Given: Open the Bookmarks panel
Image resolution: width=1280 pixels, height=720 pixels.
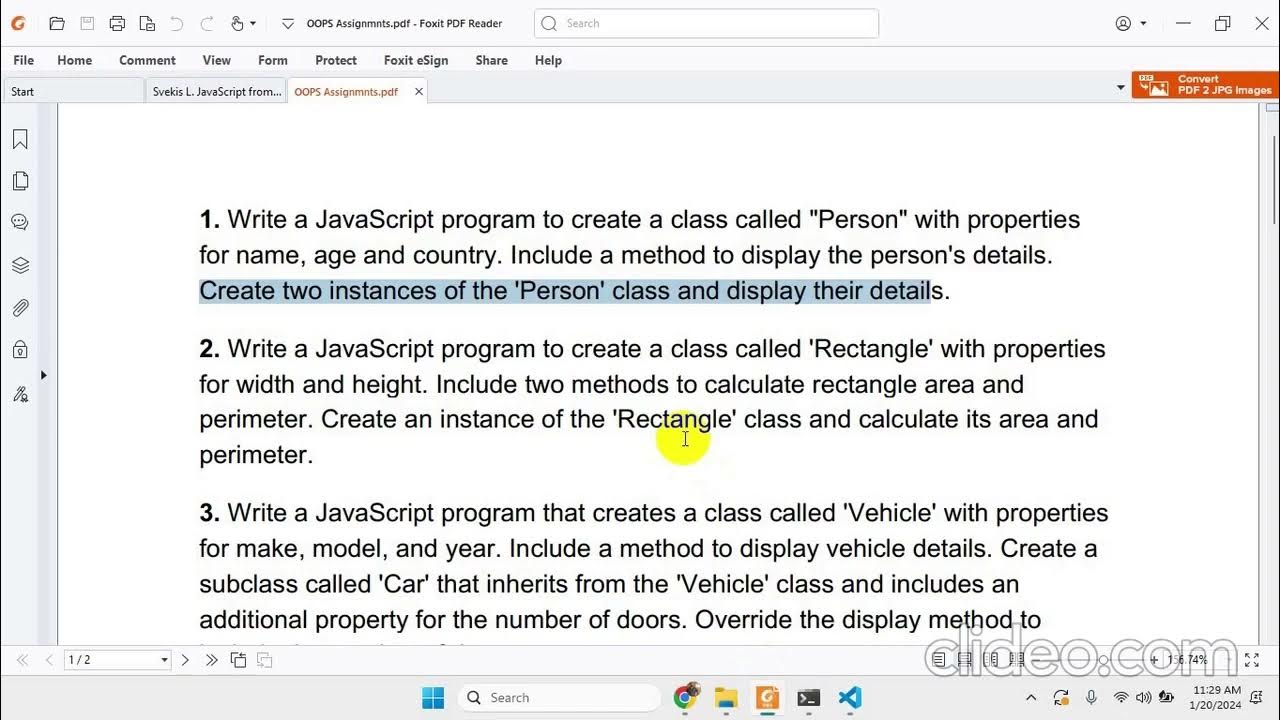Looking at the screenshot, I should [x=20, y=140].
